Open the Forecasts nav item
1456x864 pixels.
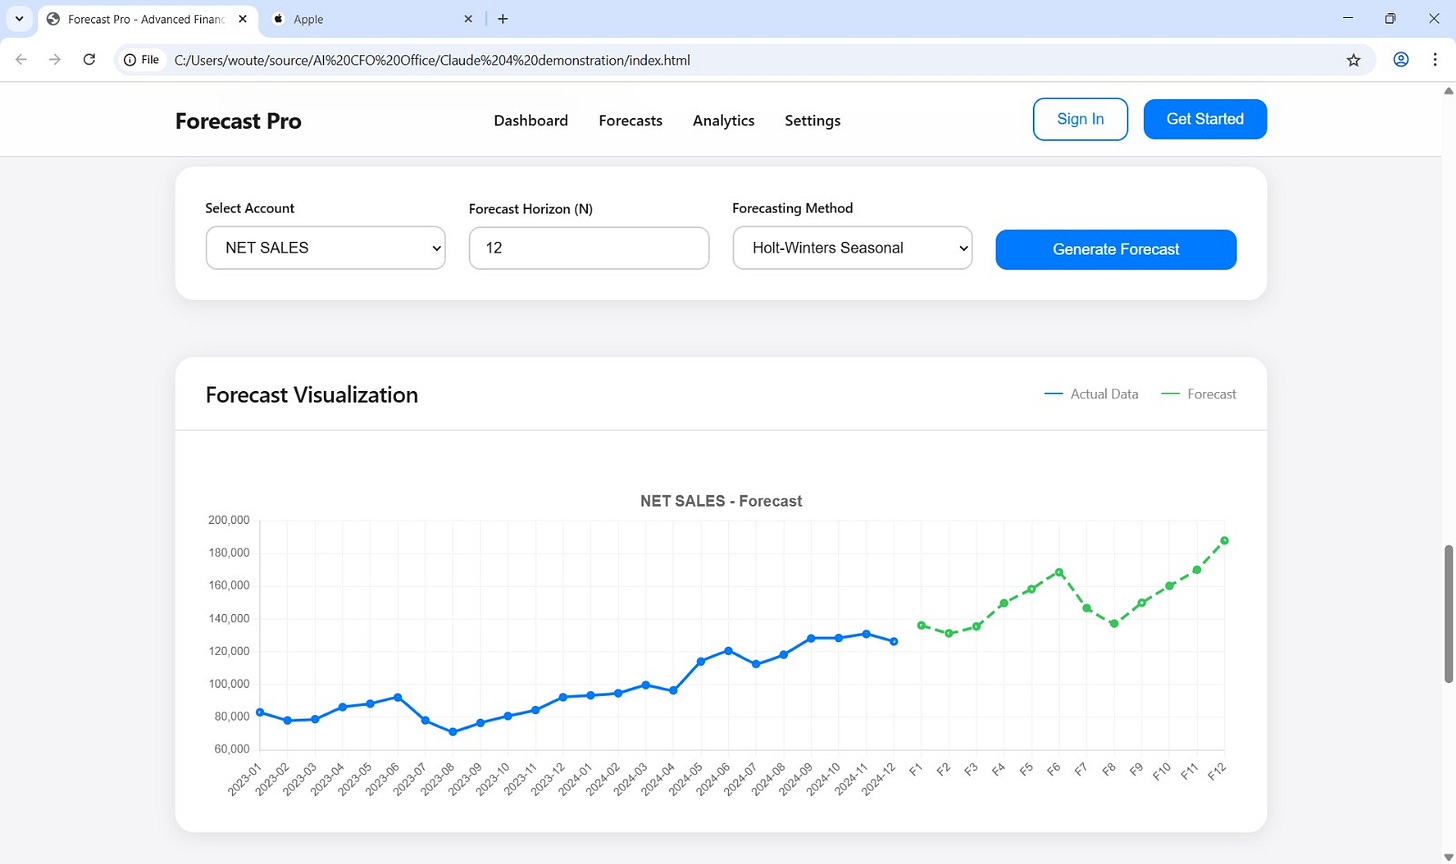click(631, 121)
